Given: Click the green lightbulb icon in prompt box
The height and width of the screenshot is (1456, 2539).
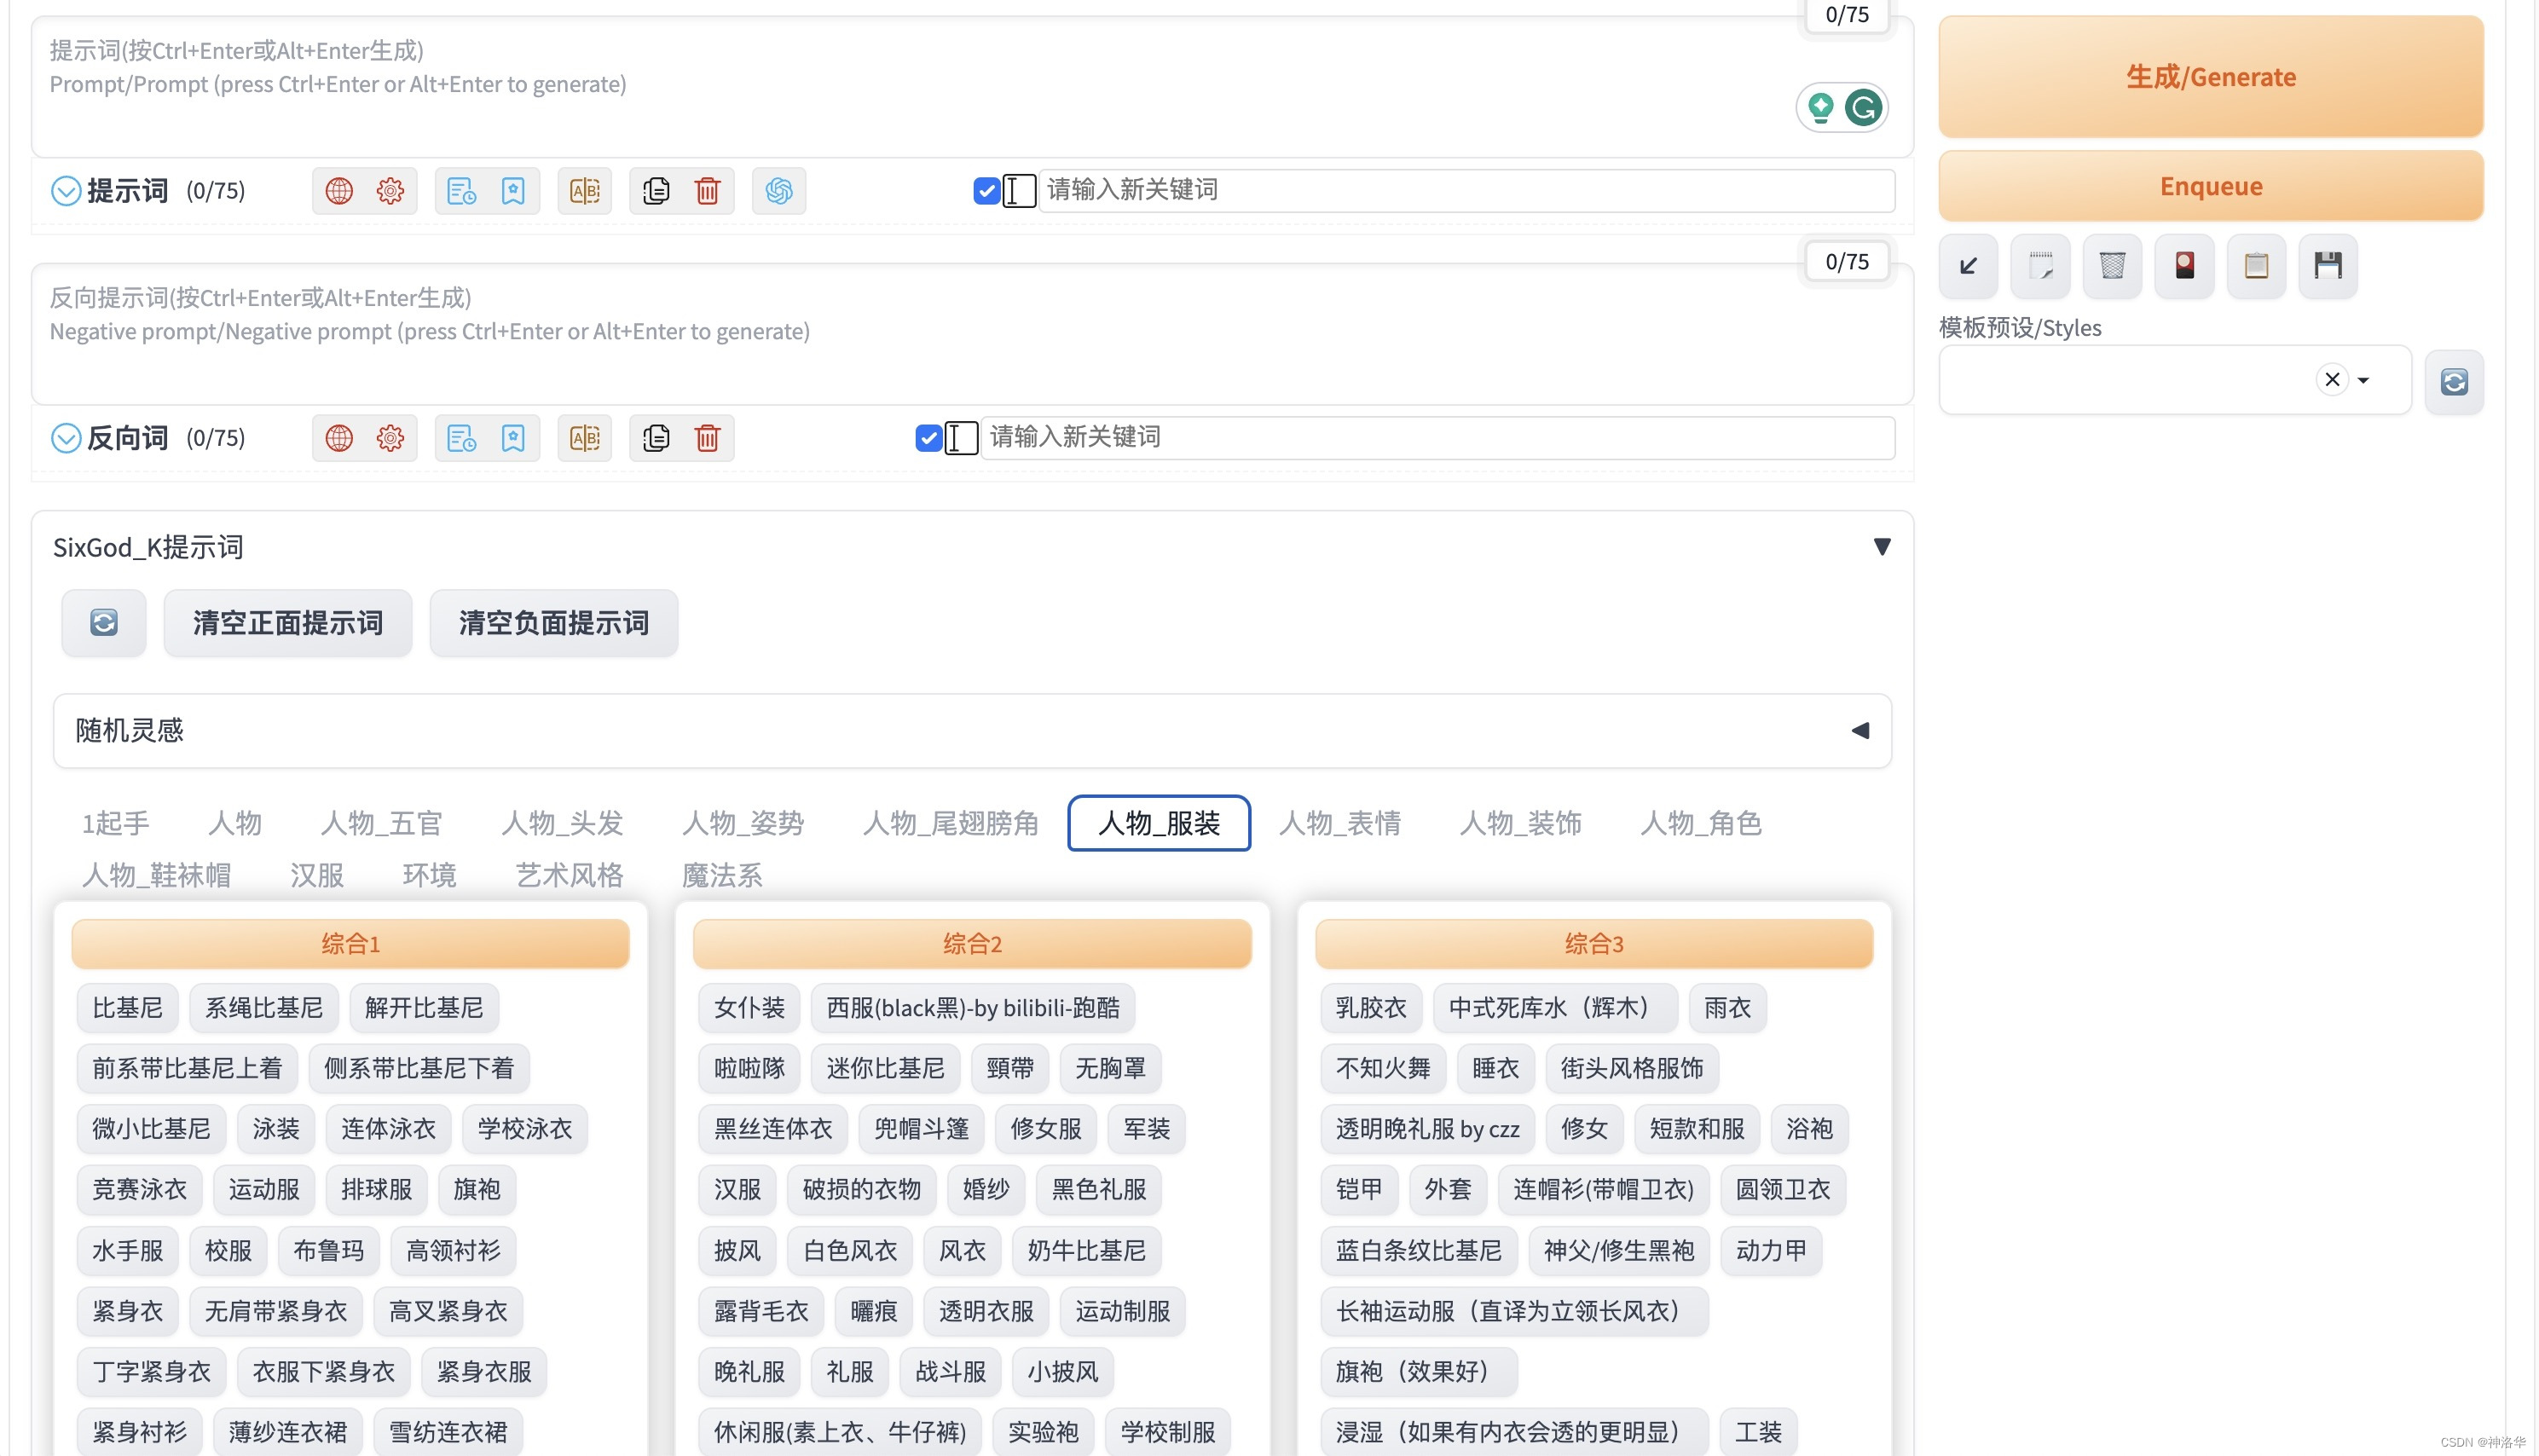Looking at the screenshot, I should [x=1821, y=107].
